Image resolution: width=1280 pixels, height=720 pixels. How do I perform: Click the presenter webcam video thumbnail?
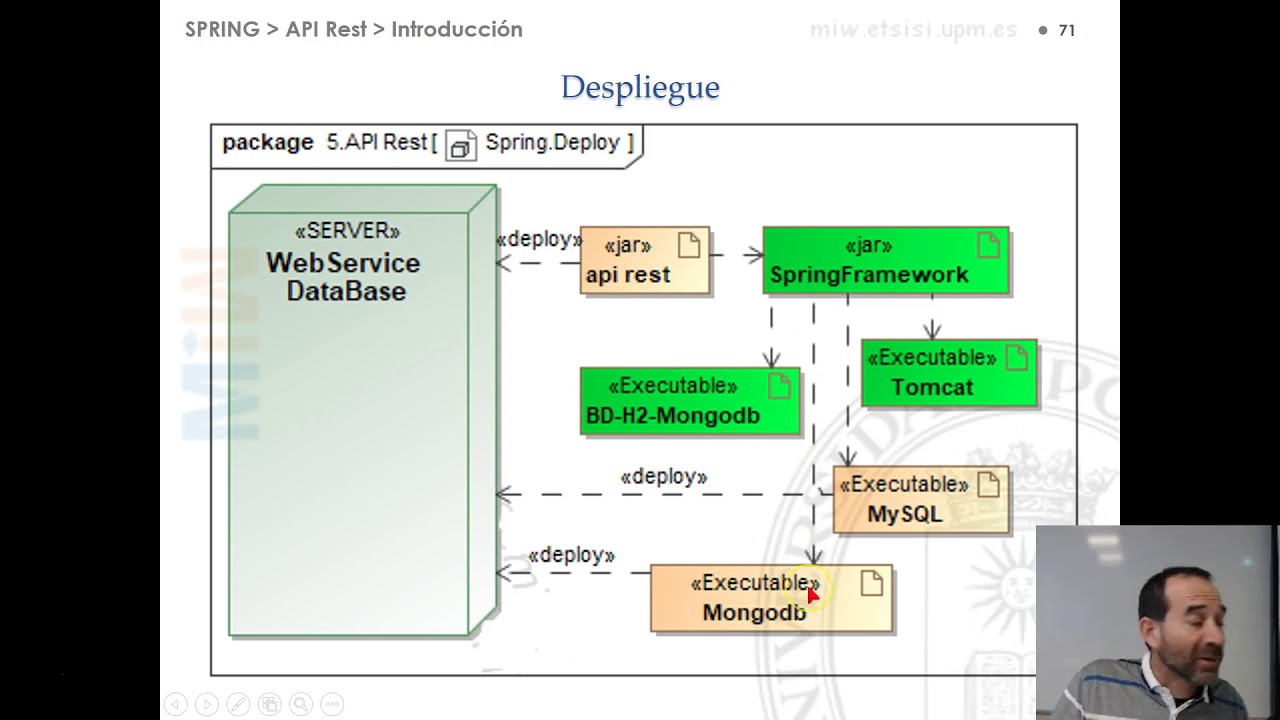(1158, 622)
